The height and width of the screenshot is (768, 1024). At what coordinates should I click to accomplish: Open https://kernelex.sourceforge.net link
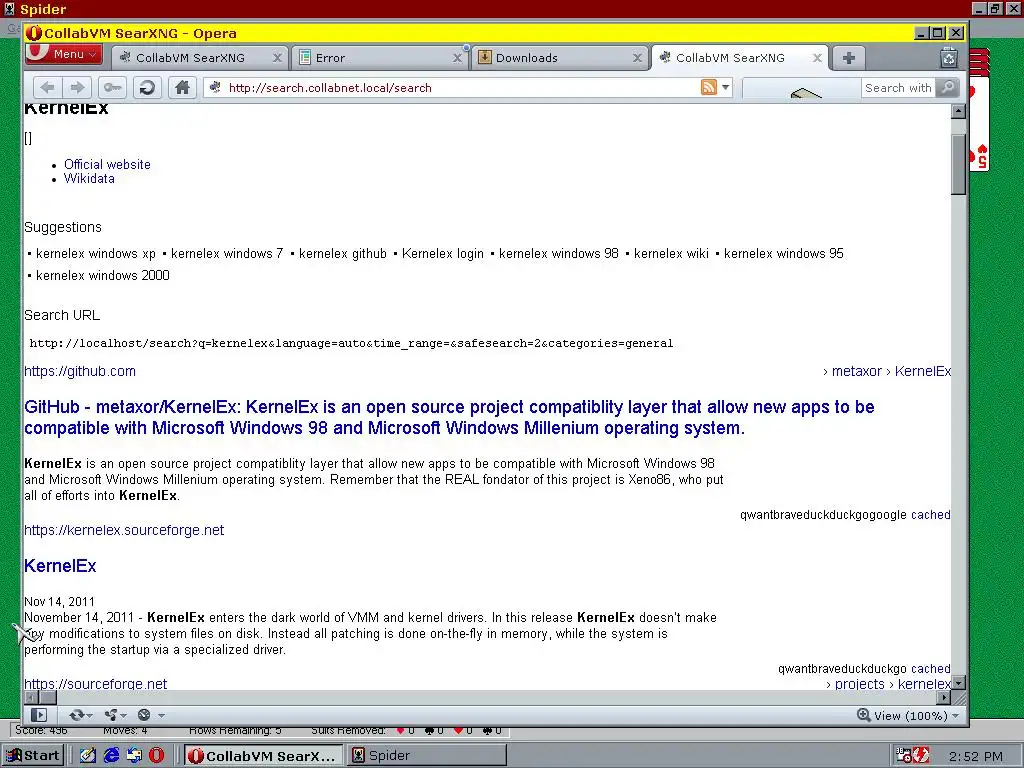pyautogui.click(x=124, y=530)
